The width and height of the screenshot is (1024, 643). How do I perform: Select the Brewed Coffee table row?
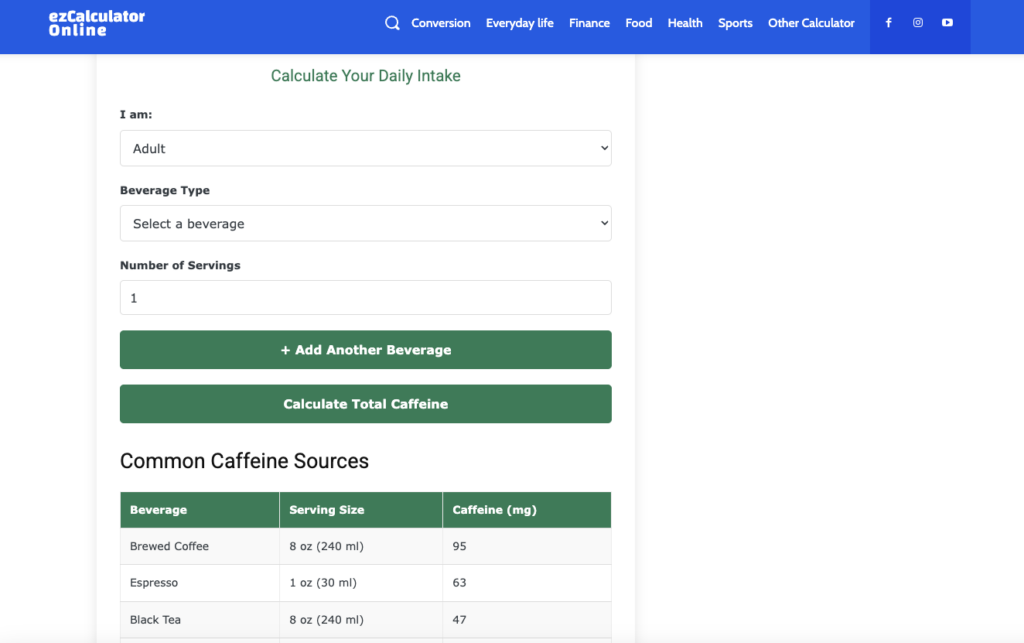(365, 546)
